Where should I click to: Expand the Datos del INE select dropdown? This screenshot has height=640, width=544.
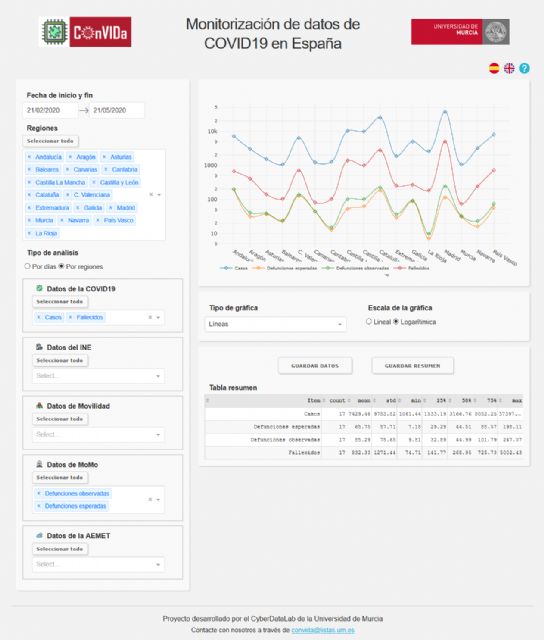[98, 376]
